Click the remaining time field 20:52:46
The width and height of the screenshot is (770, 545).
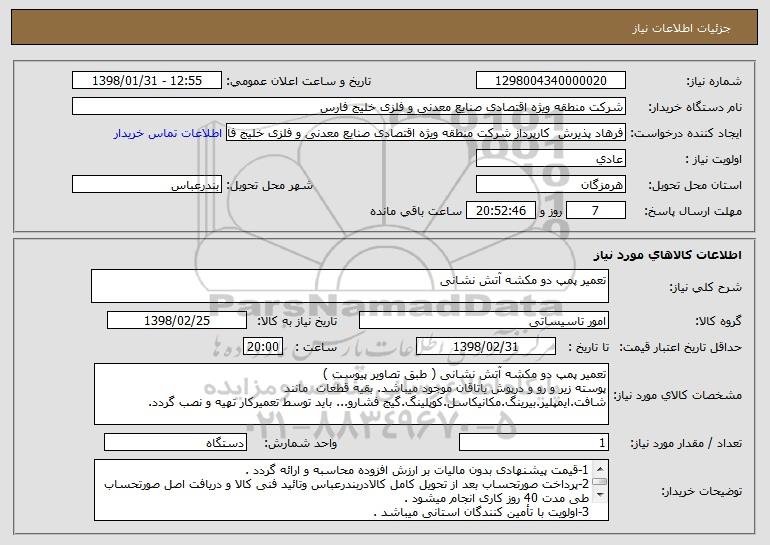click(x=500, y=211)
